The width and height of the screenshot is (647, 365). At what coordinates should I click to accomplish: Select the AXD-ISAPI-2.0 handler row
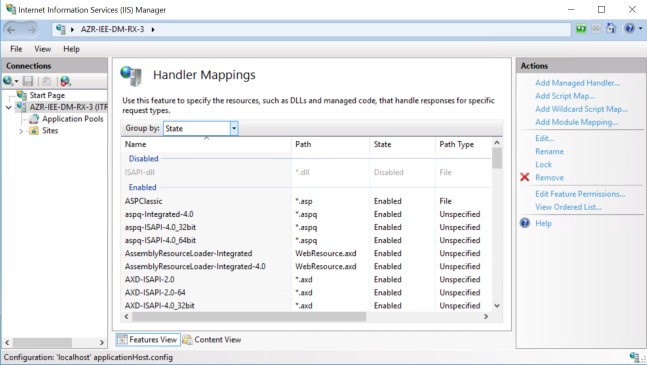coord(306,280)
